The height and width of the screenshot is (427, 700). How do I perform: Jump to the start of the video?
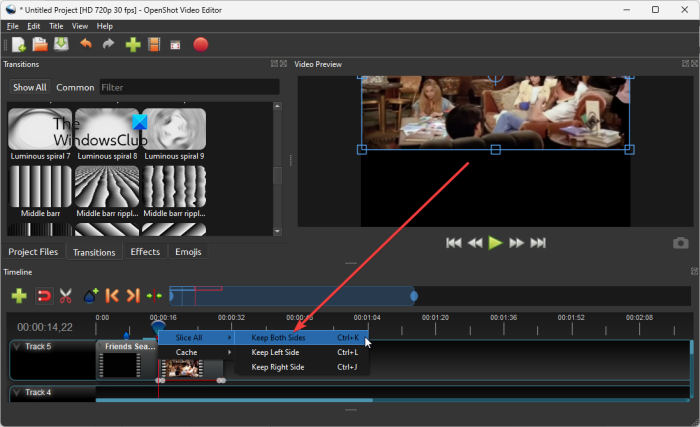454,243
